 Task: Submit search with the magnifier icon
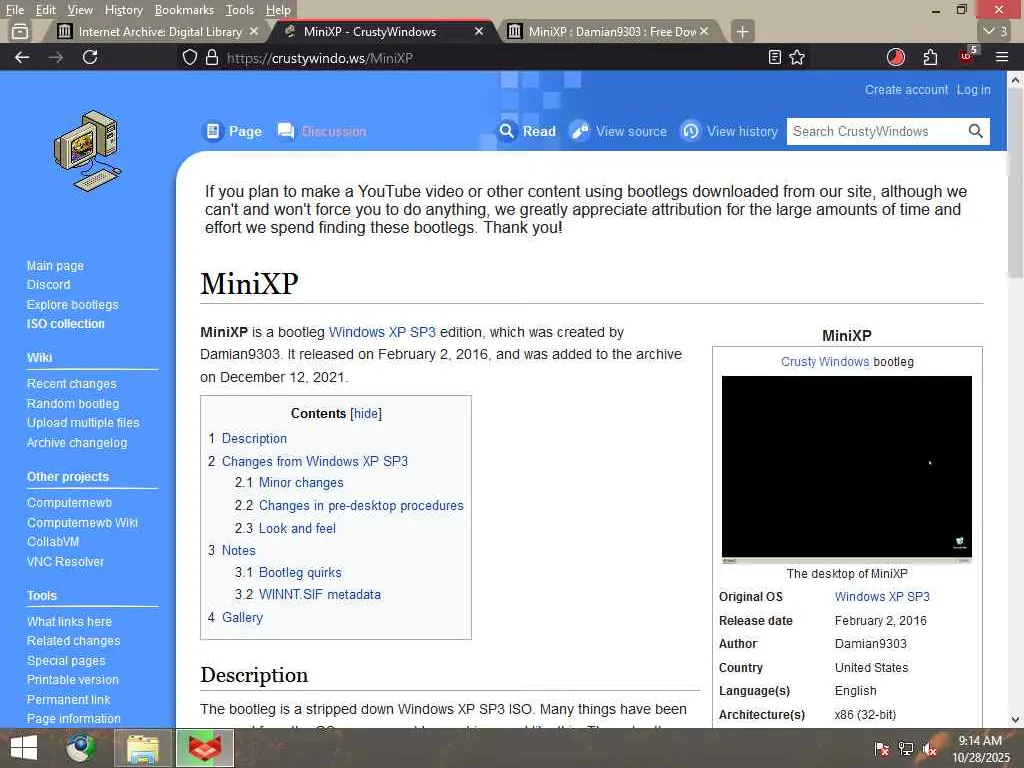pyautogui.click(x=976, y=131)
